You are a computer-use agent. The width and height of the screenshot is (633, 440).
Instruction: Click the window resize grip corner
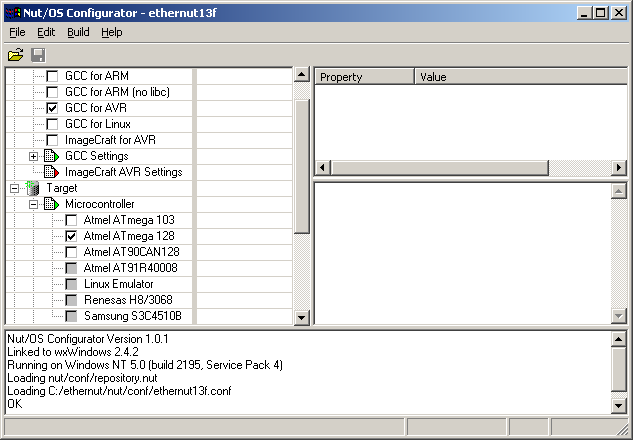(623, 430)
